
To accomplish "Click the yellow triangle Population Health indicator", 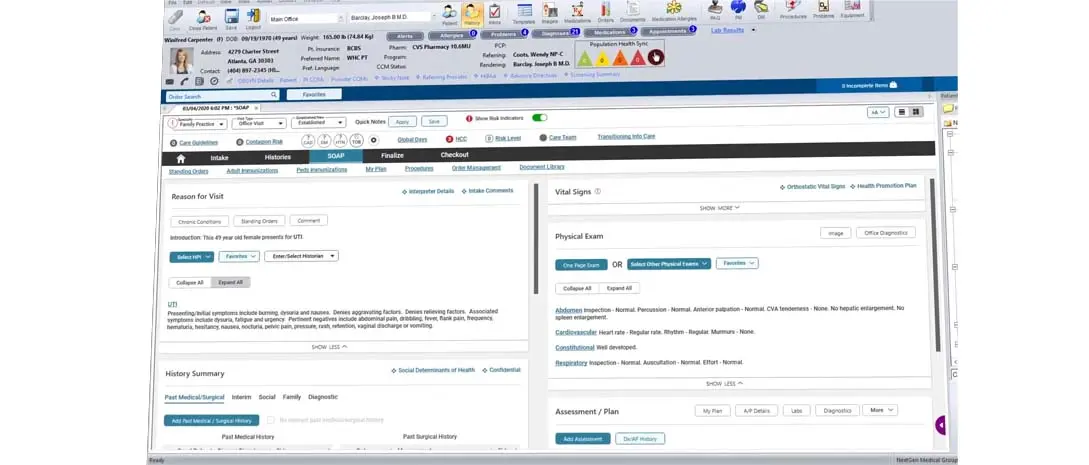I will [603, 59].
